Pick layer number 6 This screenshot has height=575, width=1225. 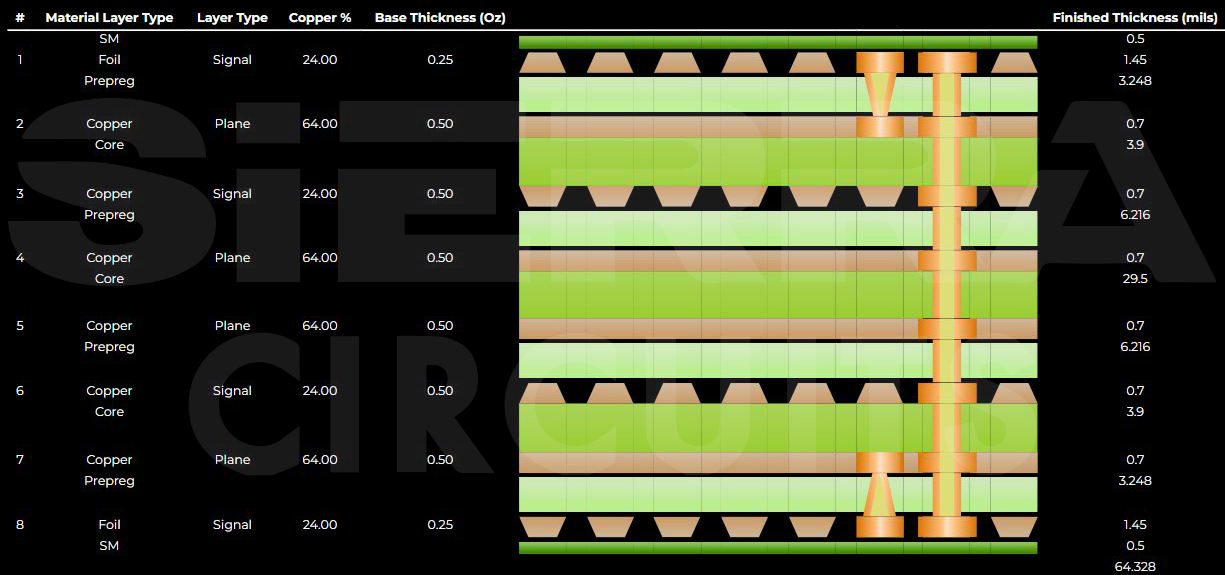pos(19,391)
